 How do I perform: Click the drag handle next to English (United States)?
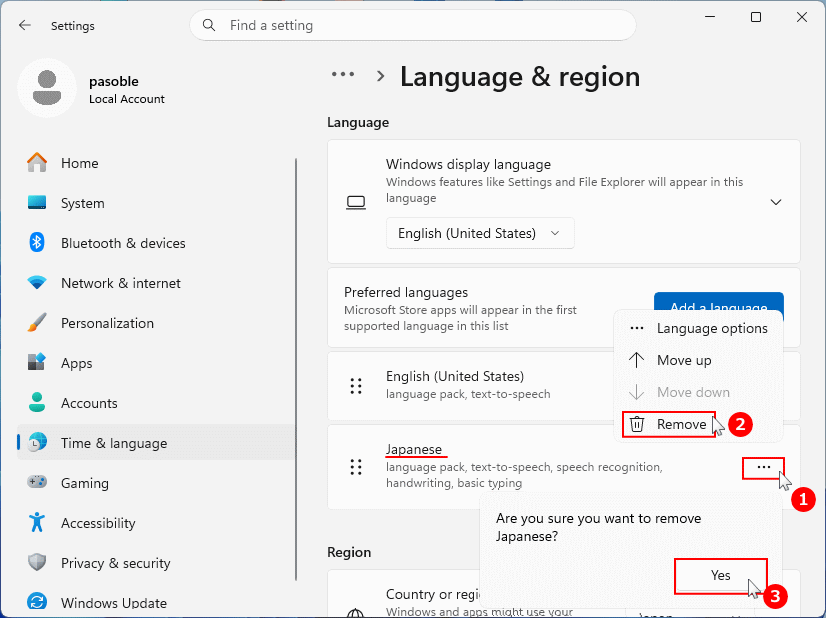(356, 386)
